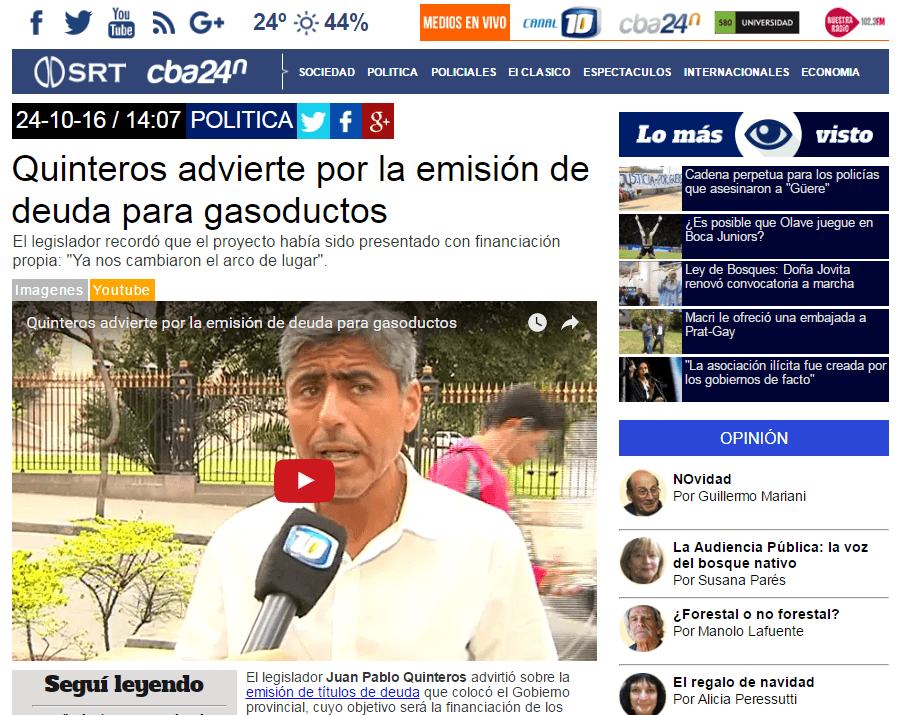
Task: Open the Google Plus icon in top bar
Action: point(206,22)
